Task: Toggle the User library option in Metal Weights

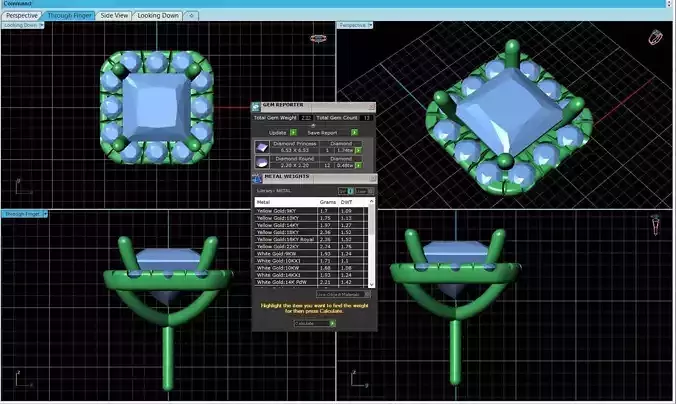Action: 365,191
